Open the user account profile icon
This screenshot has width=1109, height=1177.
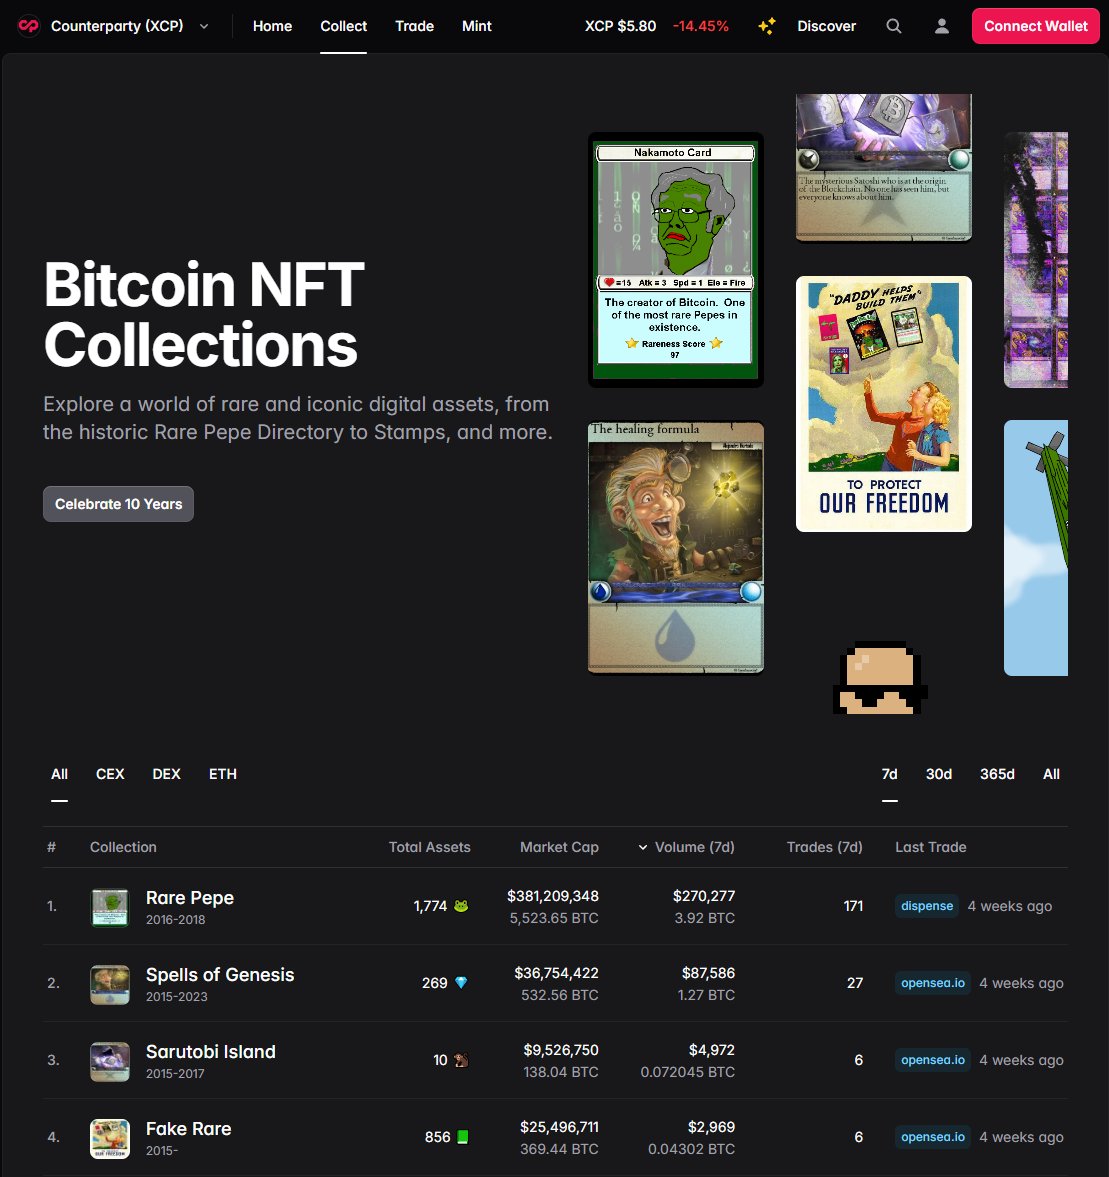(942, 26)
